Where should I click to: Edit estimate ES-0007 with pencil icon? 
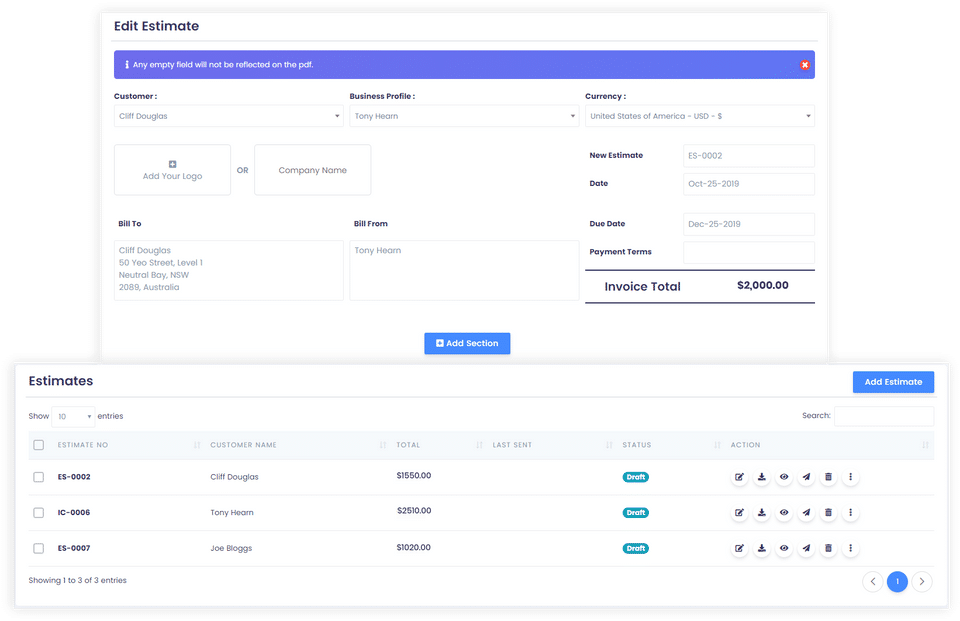[739, 548]
